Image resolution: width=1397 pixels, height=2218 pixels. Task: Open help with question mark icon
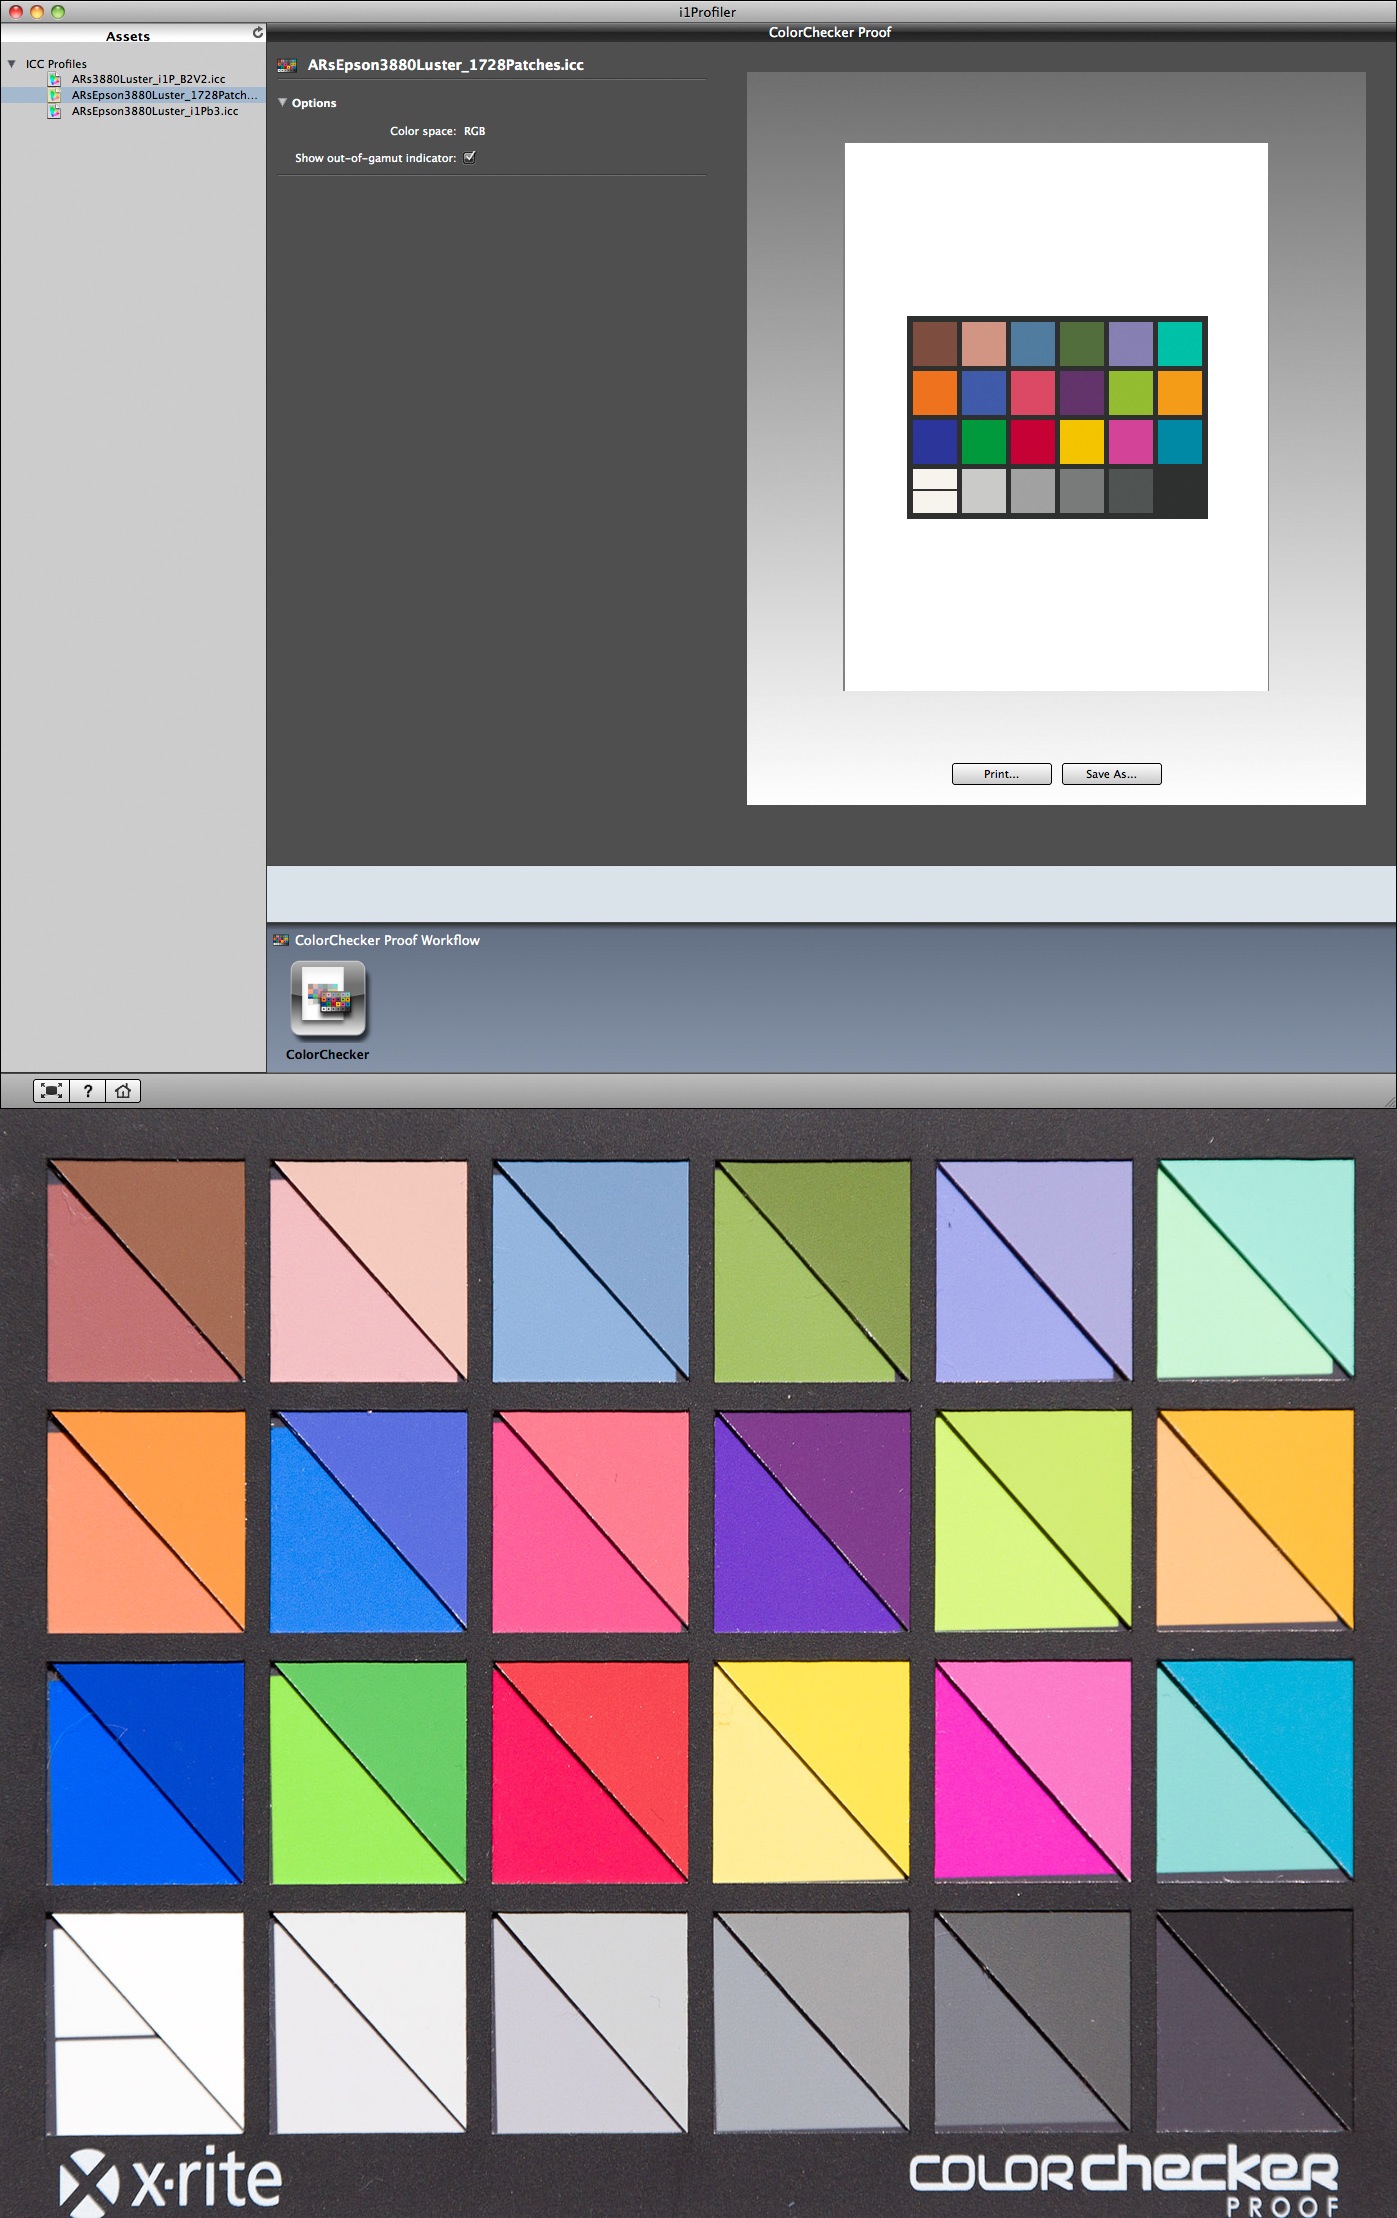point(88,1091)
